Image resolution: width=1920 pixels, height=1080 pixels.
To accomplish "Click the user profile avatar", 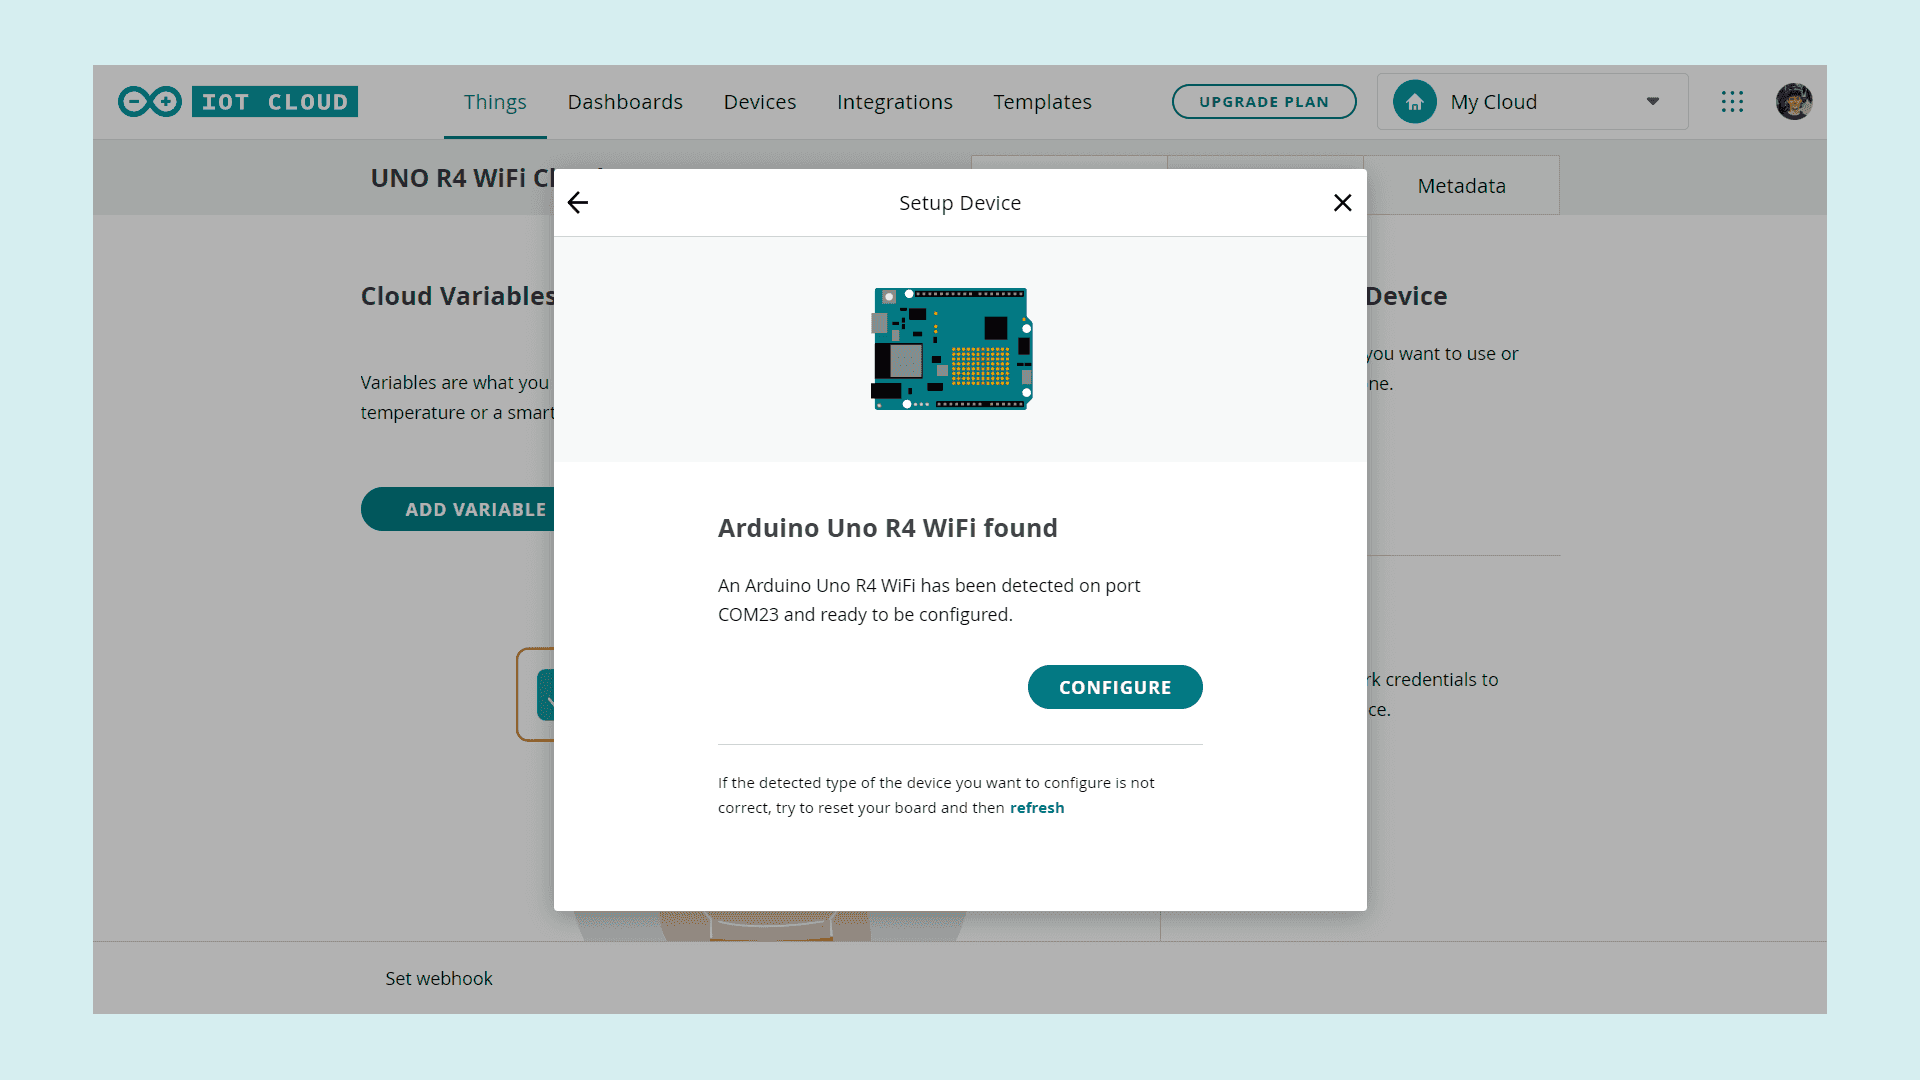I will pos(1794,102).
